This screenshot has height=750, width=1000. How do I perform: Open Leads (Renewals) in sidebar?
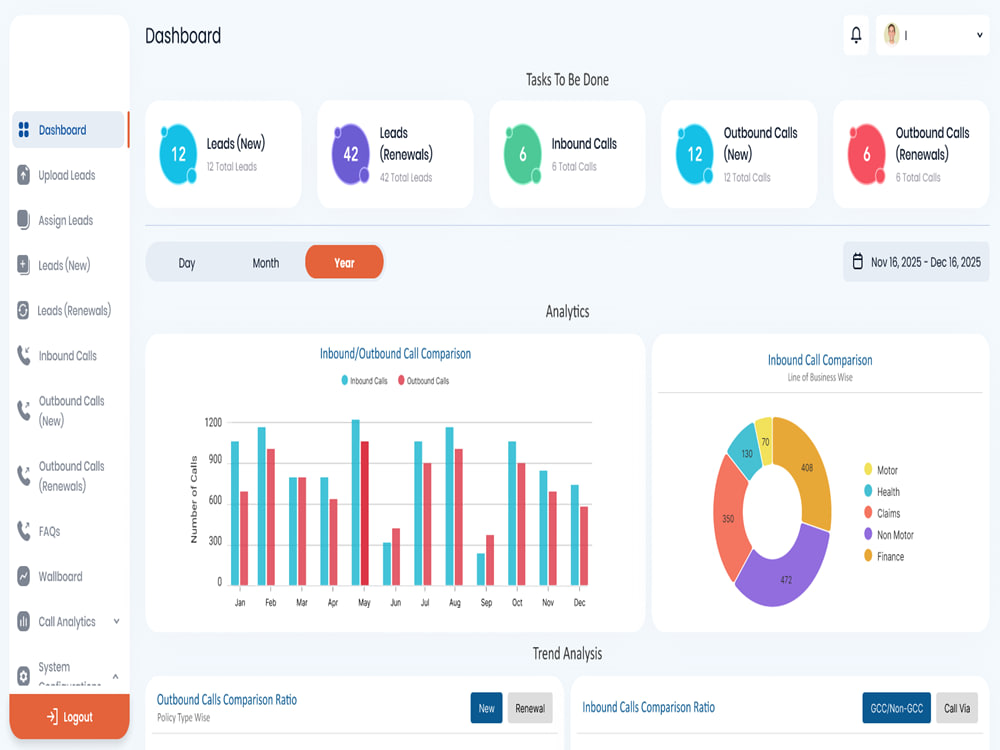tap(74, 311)
